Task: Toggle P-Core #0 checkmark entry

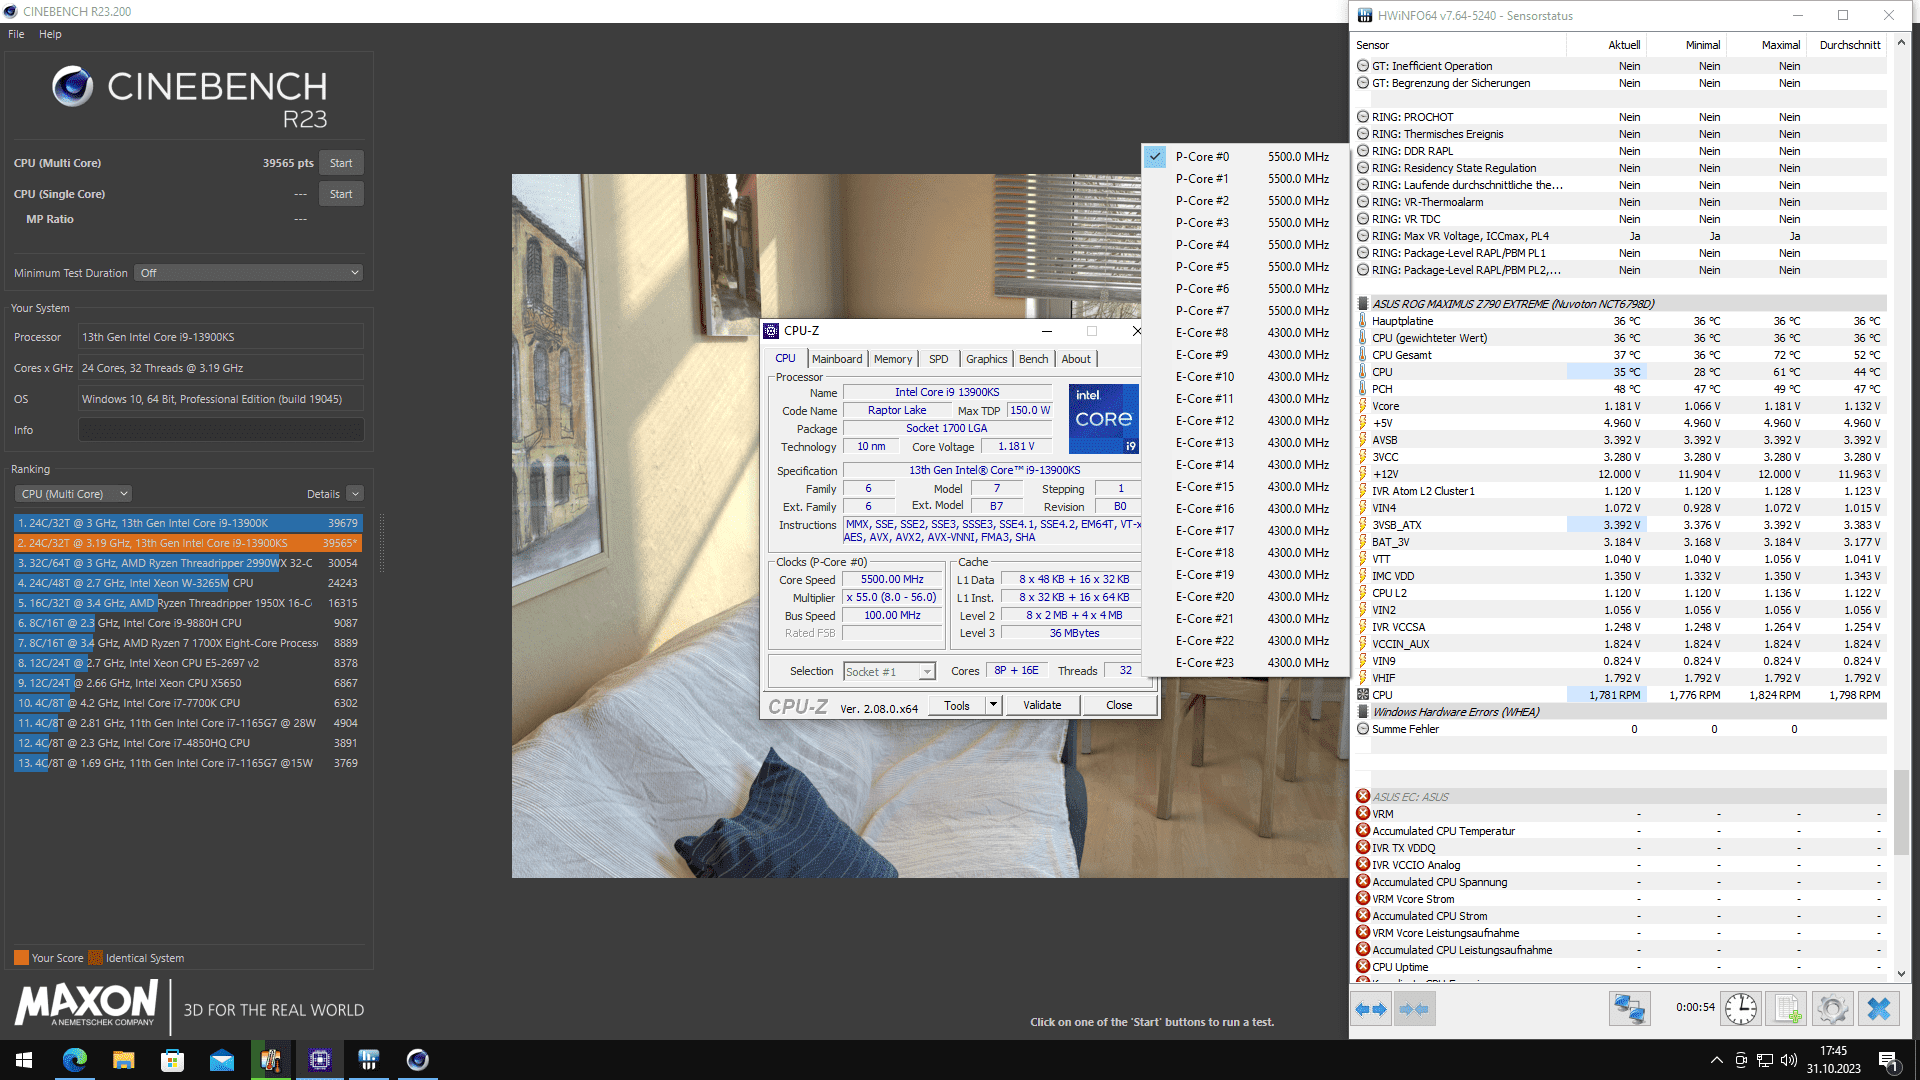Action: click(x=1245, y=157)
